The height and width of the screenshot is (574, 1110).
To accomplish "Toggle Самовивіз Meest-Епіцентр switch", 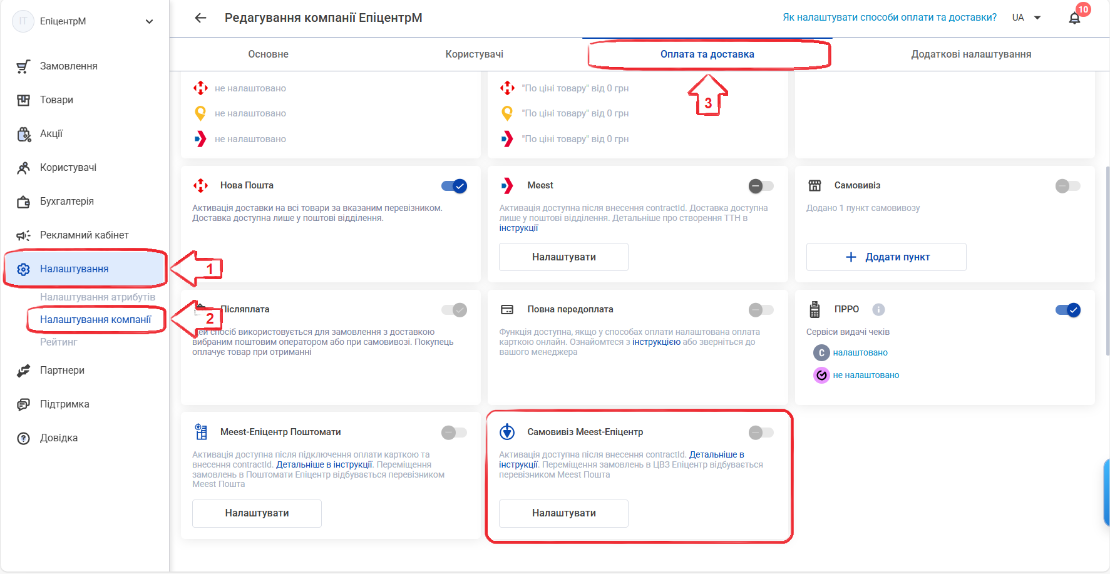I will coord(761,432).
